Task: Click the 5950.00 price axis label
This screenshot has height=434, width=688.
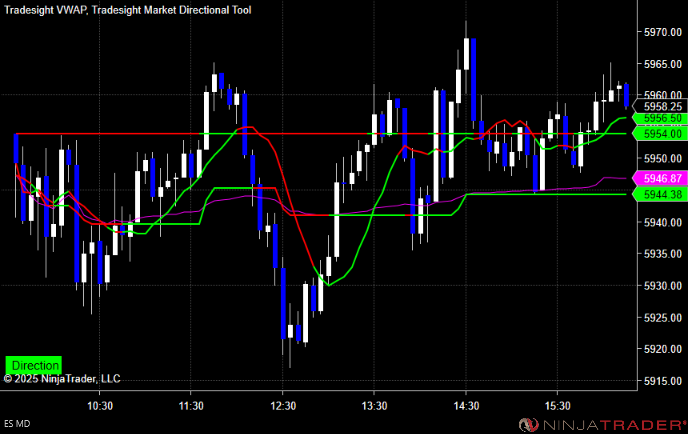Action: tap(663, 158)
